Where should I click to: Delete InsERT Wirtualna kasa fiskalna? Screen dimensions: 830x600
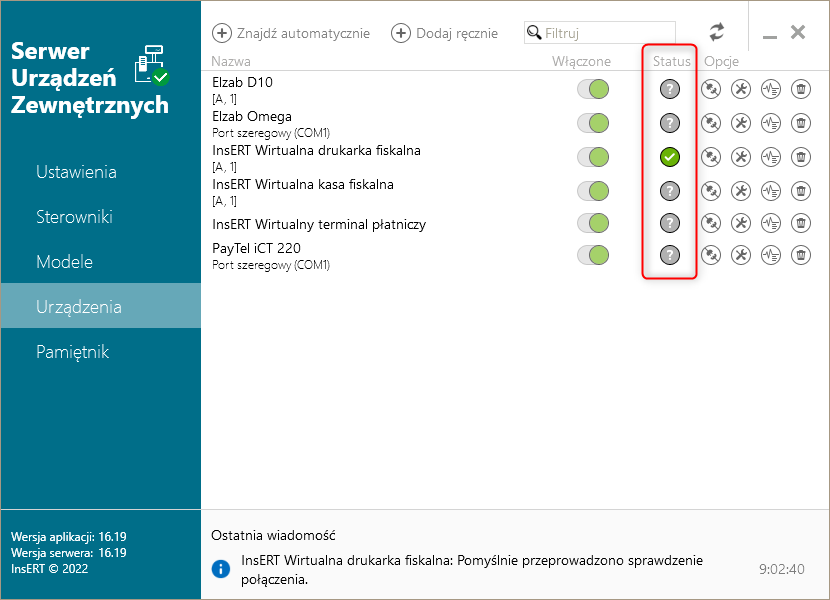(x=801, y=191)
